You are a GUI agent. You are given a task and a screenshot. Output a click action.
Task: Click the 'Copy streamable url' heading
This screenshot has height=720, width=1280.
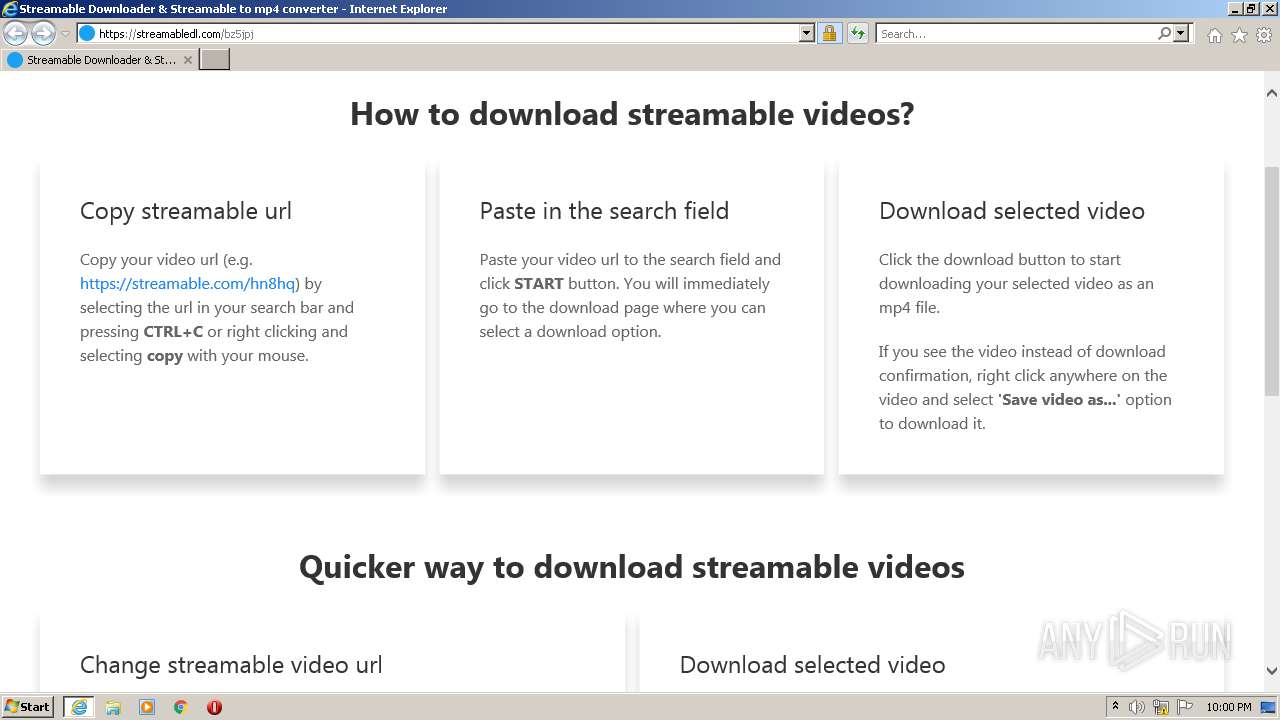coord(186,211)
